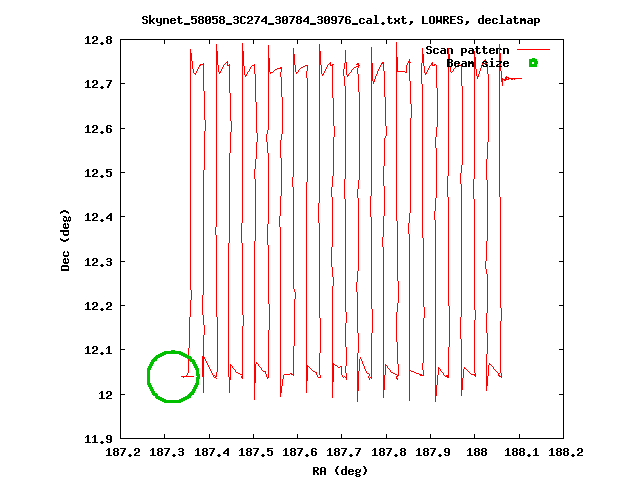This screenshot has height=480, width=640.
Task: Click the green beam size legend marker
Action: (x=533, y=63)
